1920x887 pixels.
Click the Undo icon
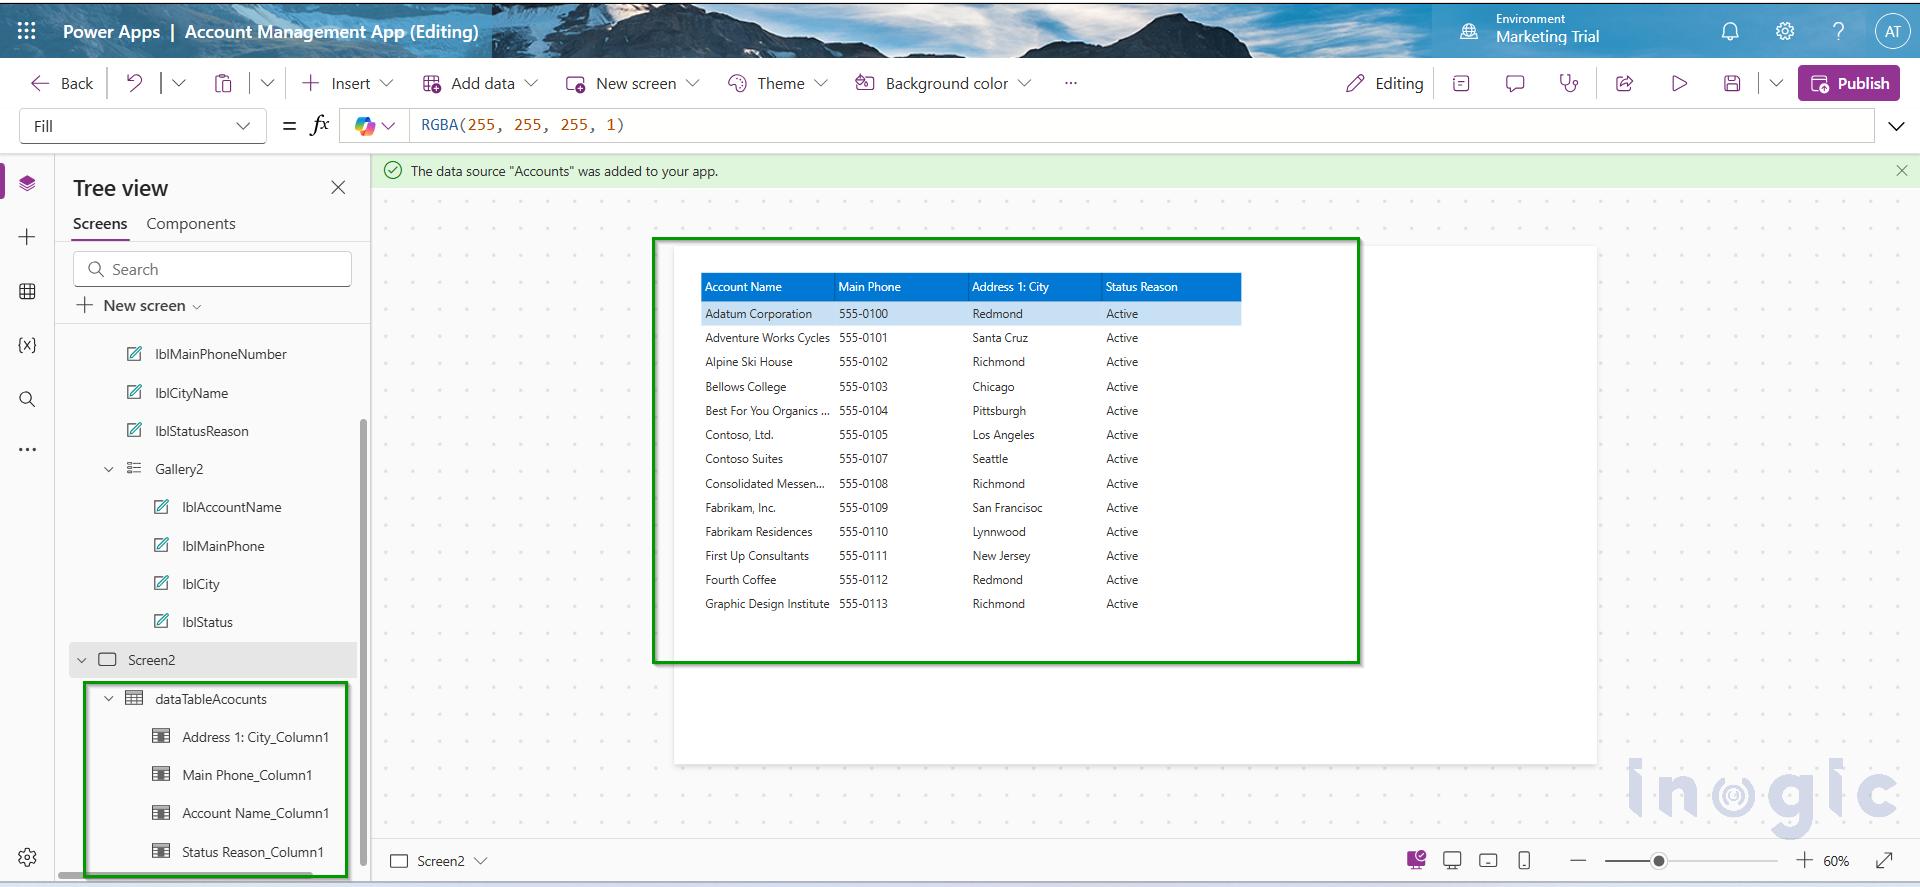(134, 83)
